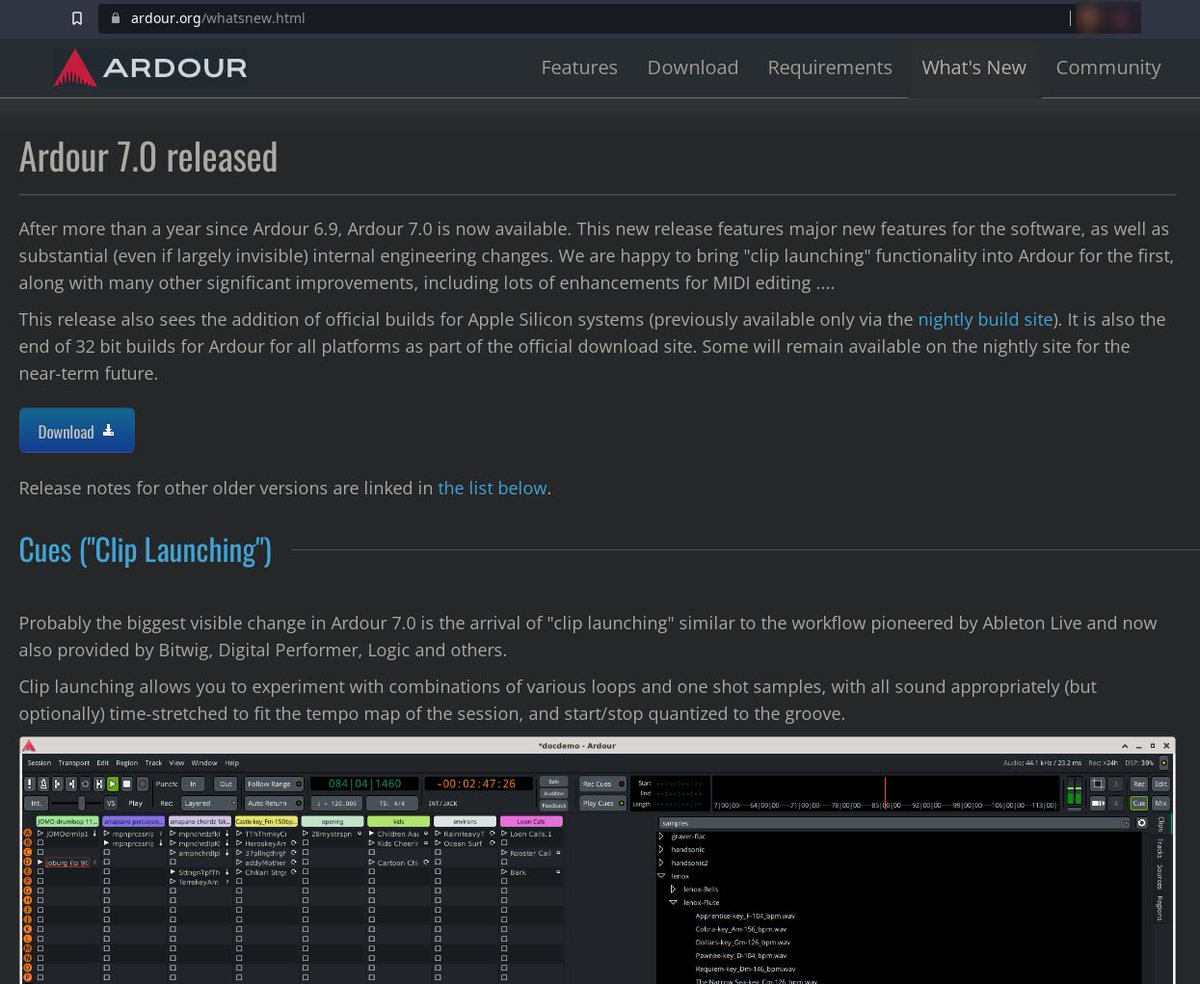Click the Ardour logo in docdemo title bar

coord(29,746)
